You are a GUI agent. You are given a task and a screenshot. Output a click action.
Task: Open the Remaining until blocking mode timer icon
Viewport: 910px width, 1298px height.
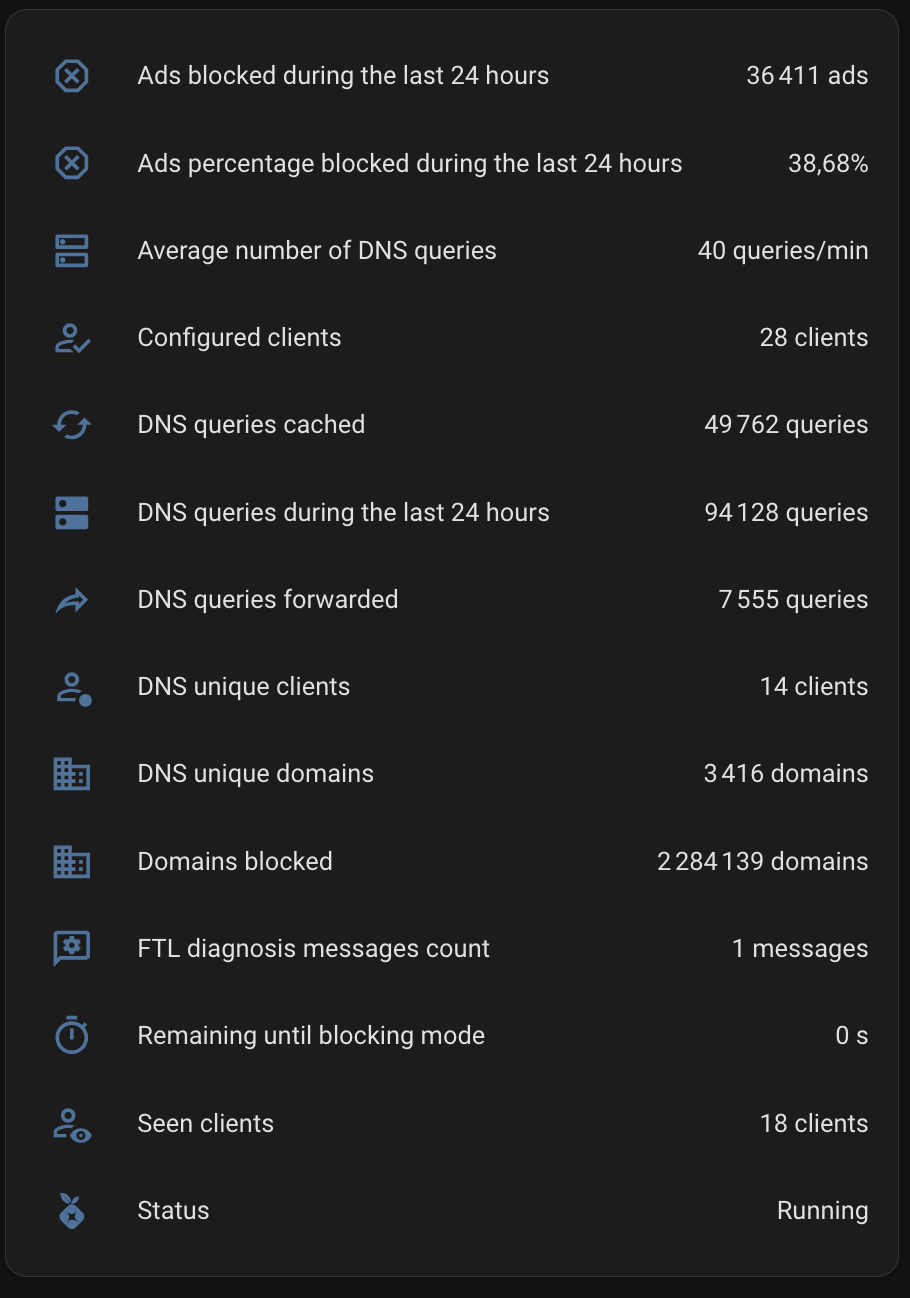pos(71,1036)
